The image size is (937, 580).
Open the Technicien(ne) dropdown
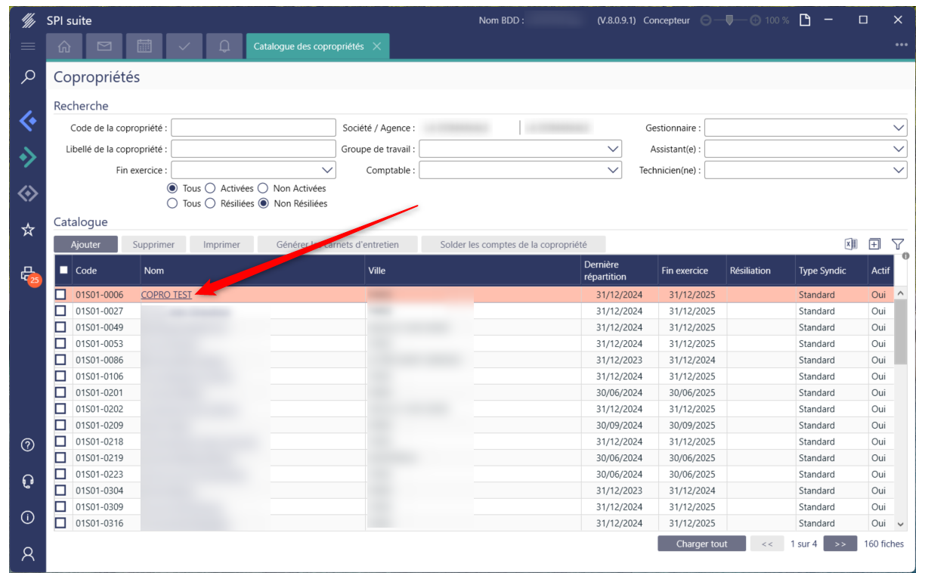[x=806, y=170]
